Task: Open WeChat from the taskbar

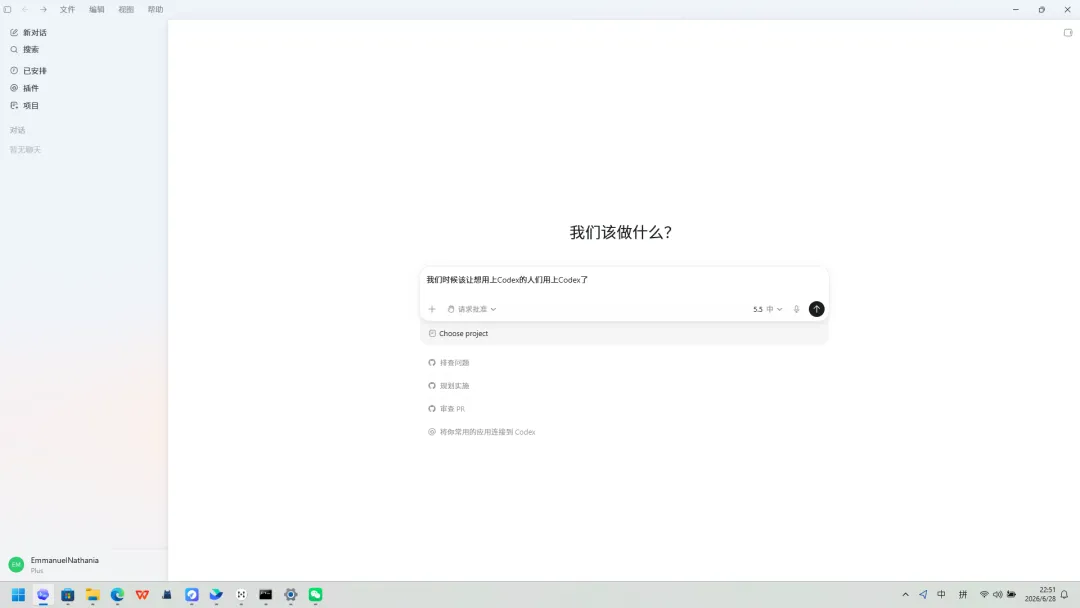Action: point(315,594)
